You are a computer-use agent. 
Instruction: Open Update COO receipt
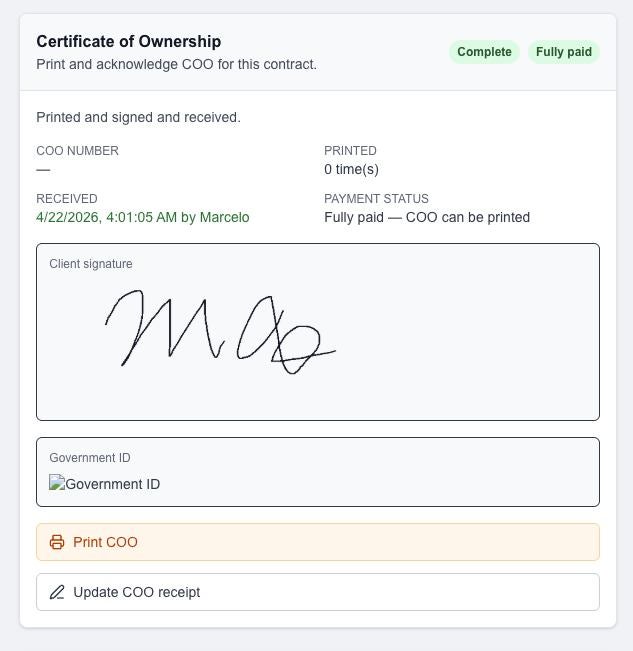[318, 592]
